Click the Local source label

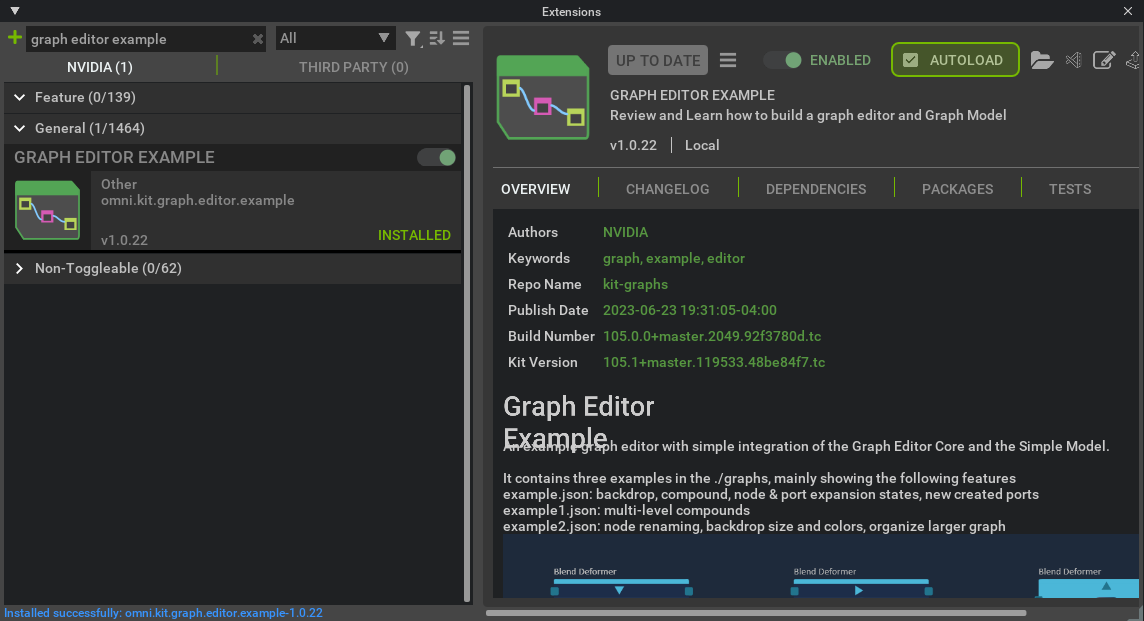click(x=702, y=145)
